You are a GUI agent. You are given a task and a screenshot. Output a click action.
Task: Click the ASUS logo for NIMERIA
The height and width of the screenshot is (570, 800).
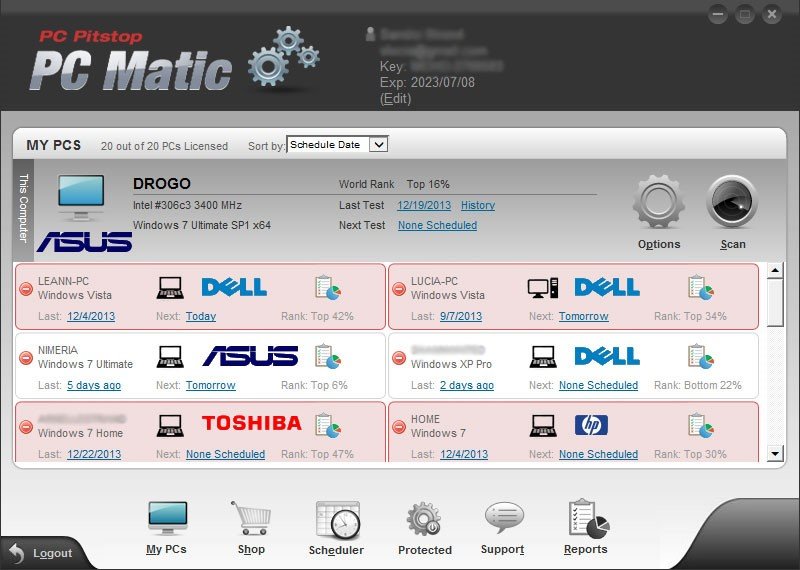[251, 356]
